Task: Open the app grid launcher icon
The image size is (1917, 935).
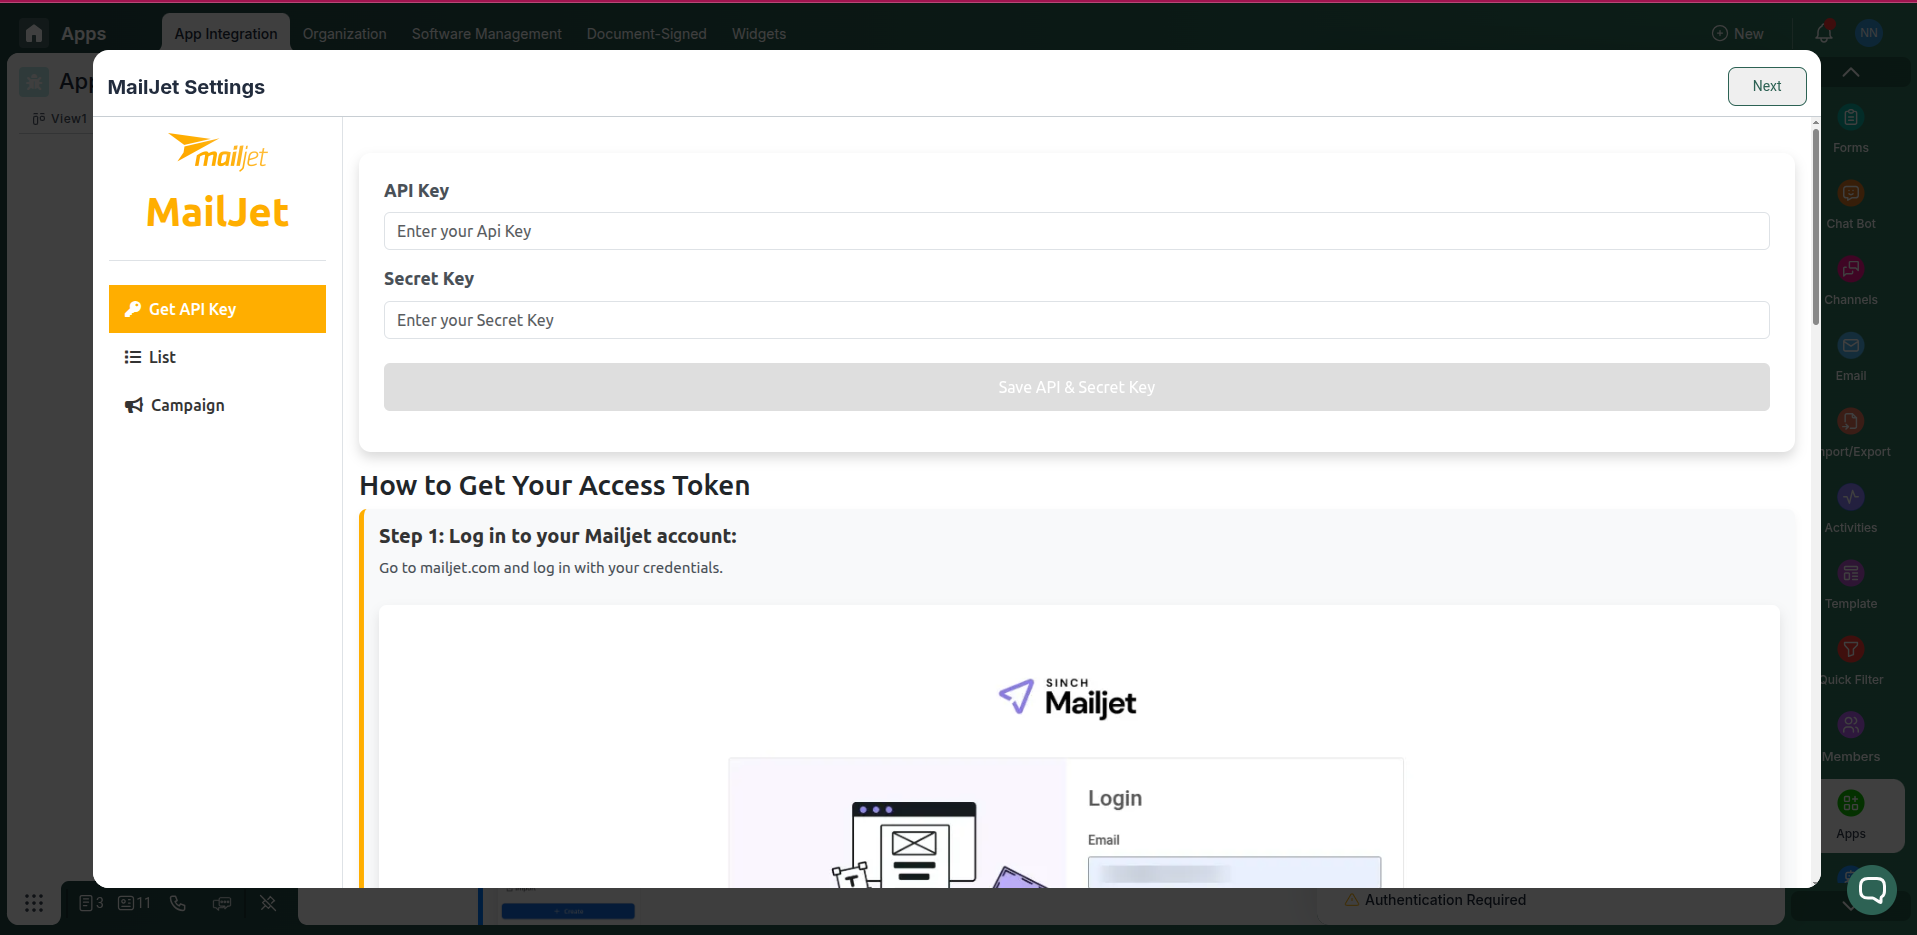Action: [x=34, y=903]
